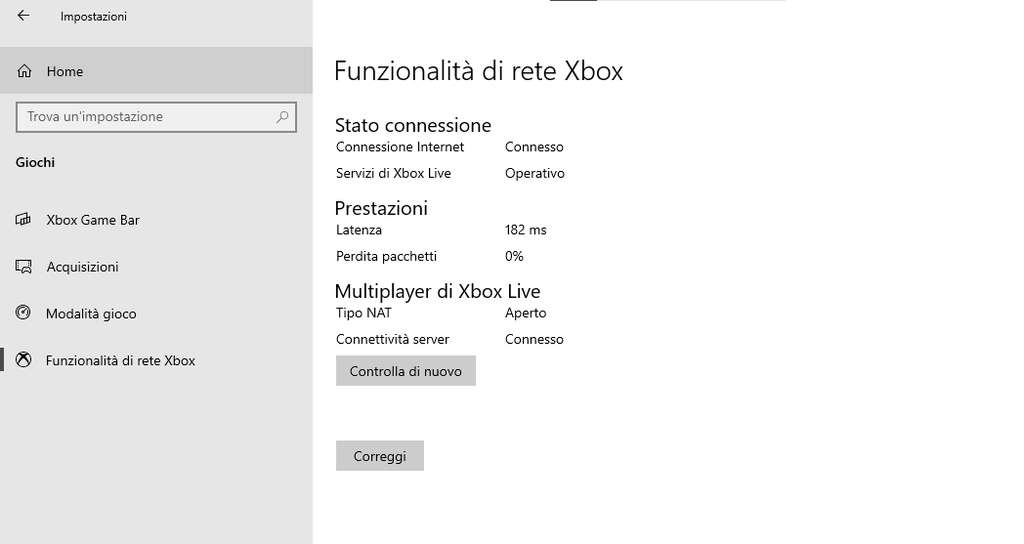Click the Impostazioni window title

[x=93, y=16]
